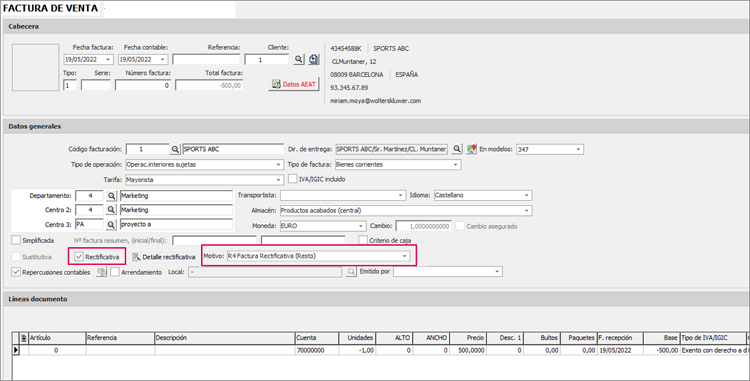
Task: Expand the Tipo de operación dropdown
Action: (279, 164)
